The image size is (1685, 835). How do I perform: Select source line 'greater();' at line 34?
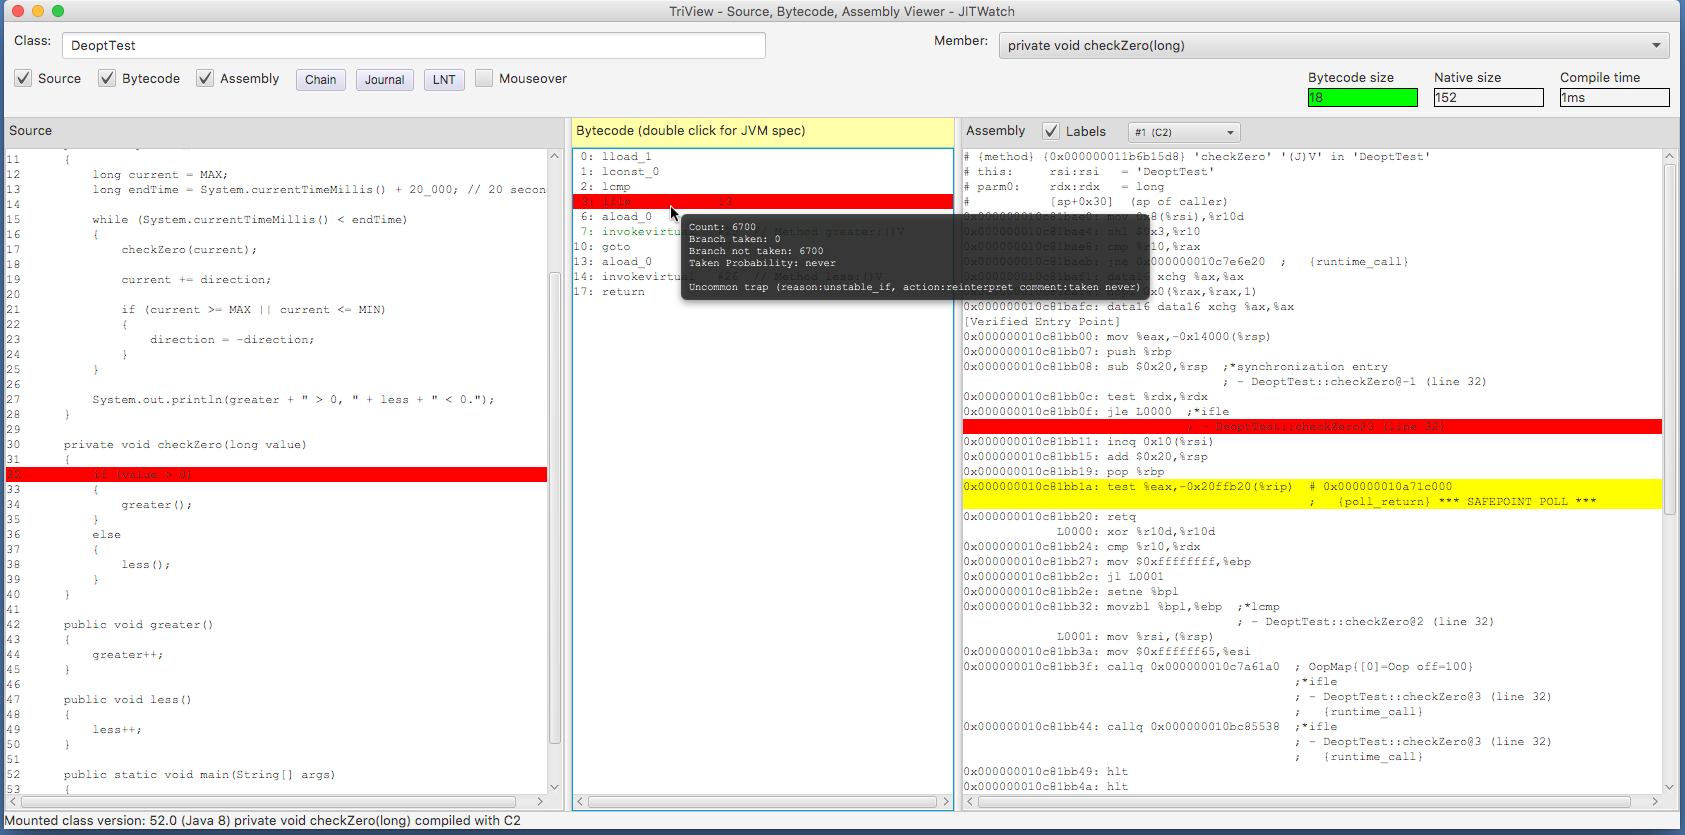[x=156, y=505]
